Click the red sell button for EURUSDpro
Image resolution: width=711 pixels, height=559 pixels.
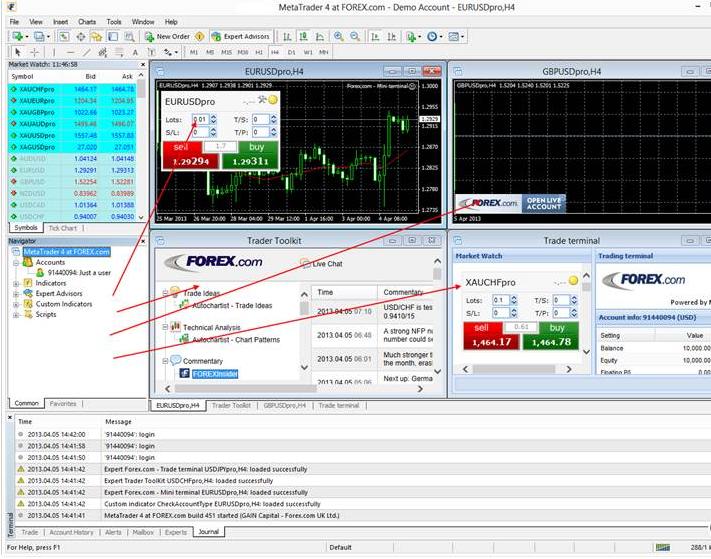point(191,154)
